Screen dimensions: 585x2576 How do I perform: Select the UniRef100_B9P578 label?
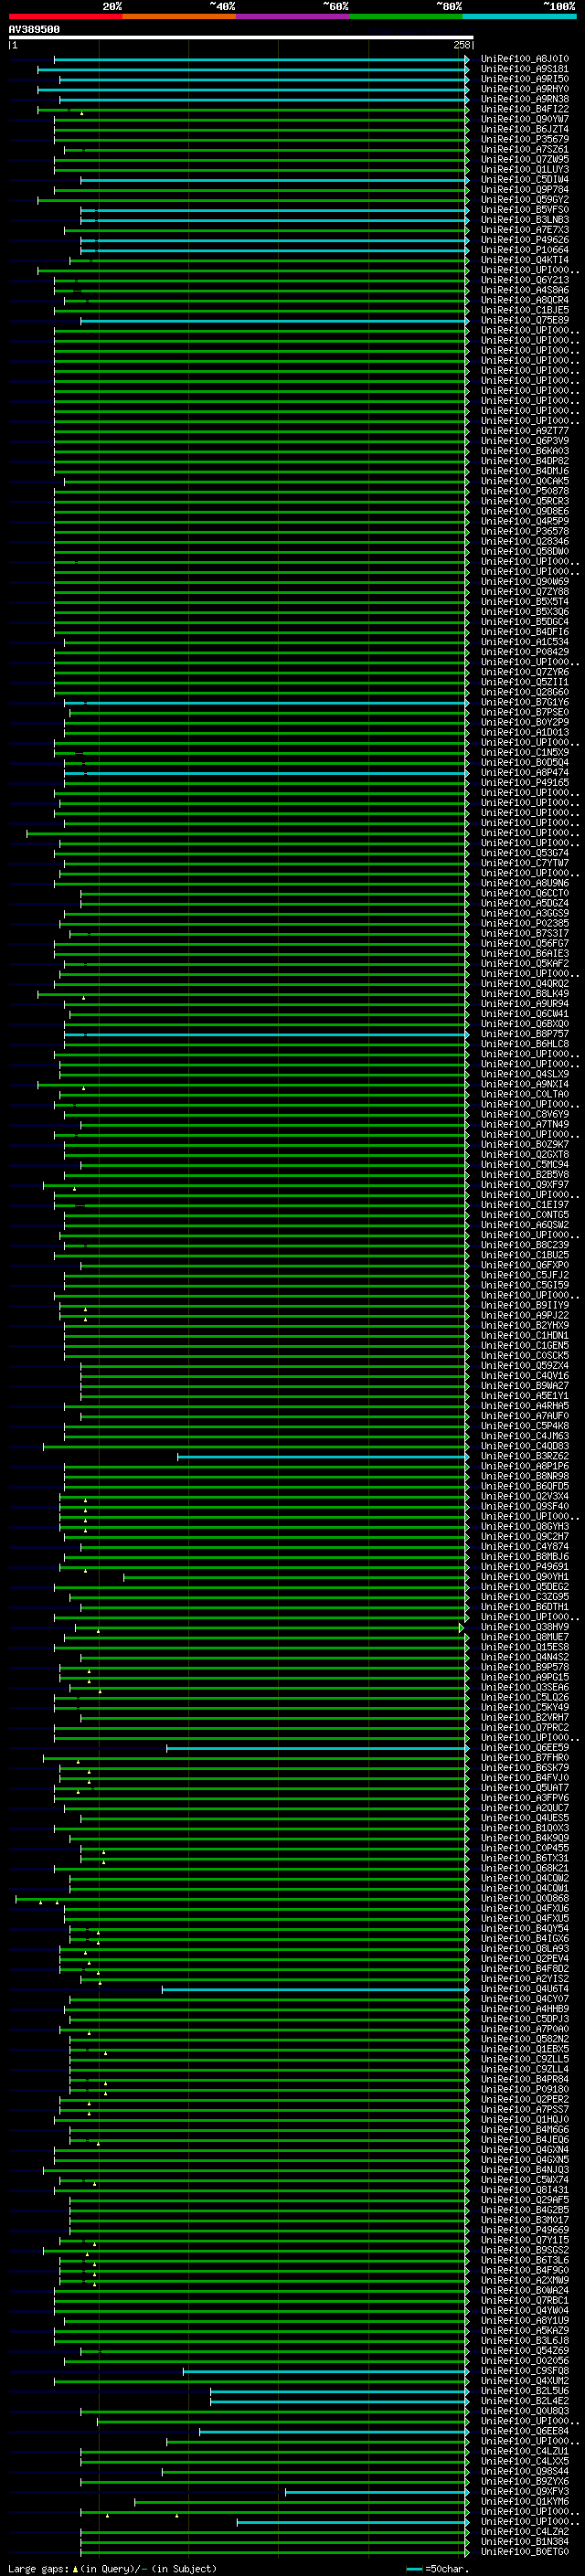click(524, 1667)
